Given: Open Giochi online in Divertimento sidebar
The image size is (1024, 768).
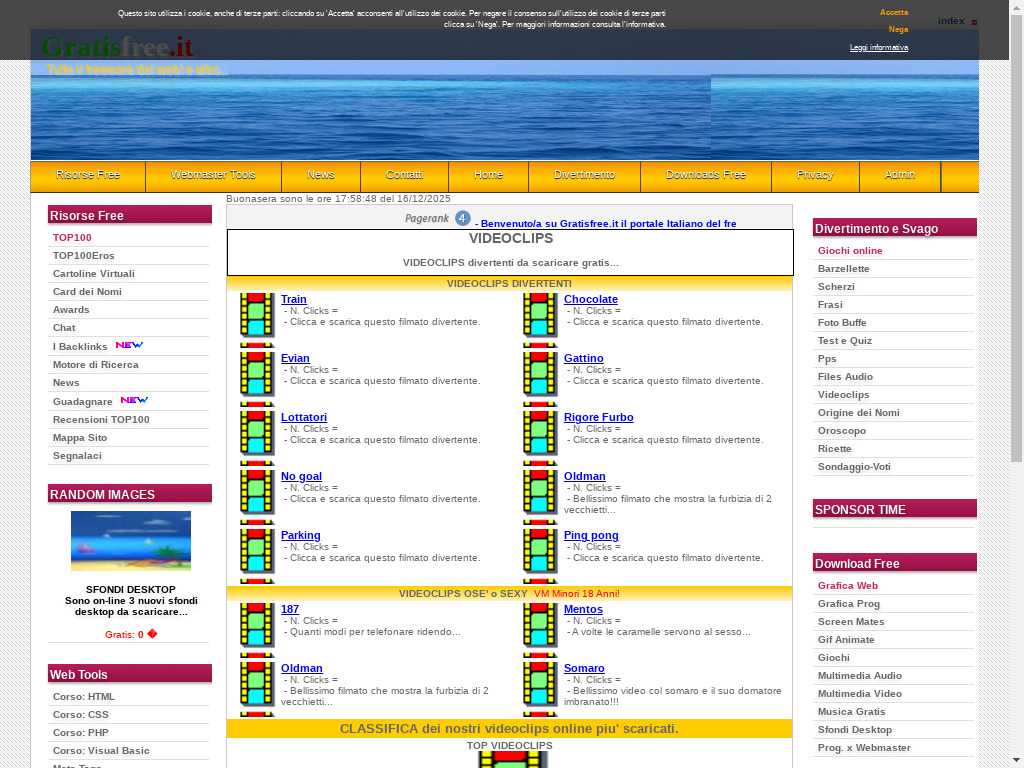Looking at the screenshot, I should coord(850,251).
